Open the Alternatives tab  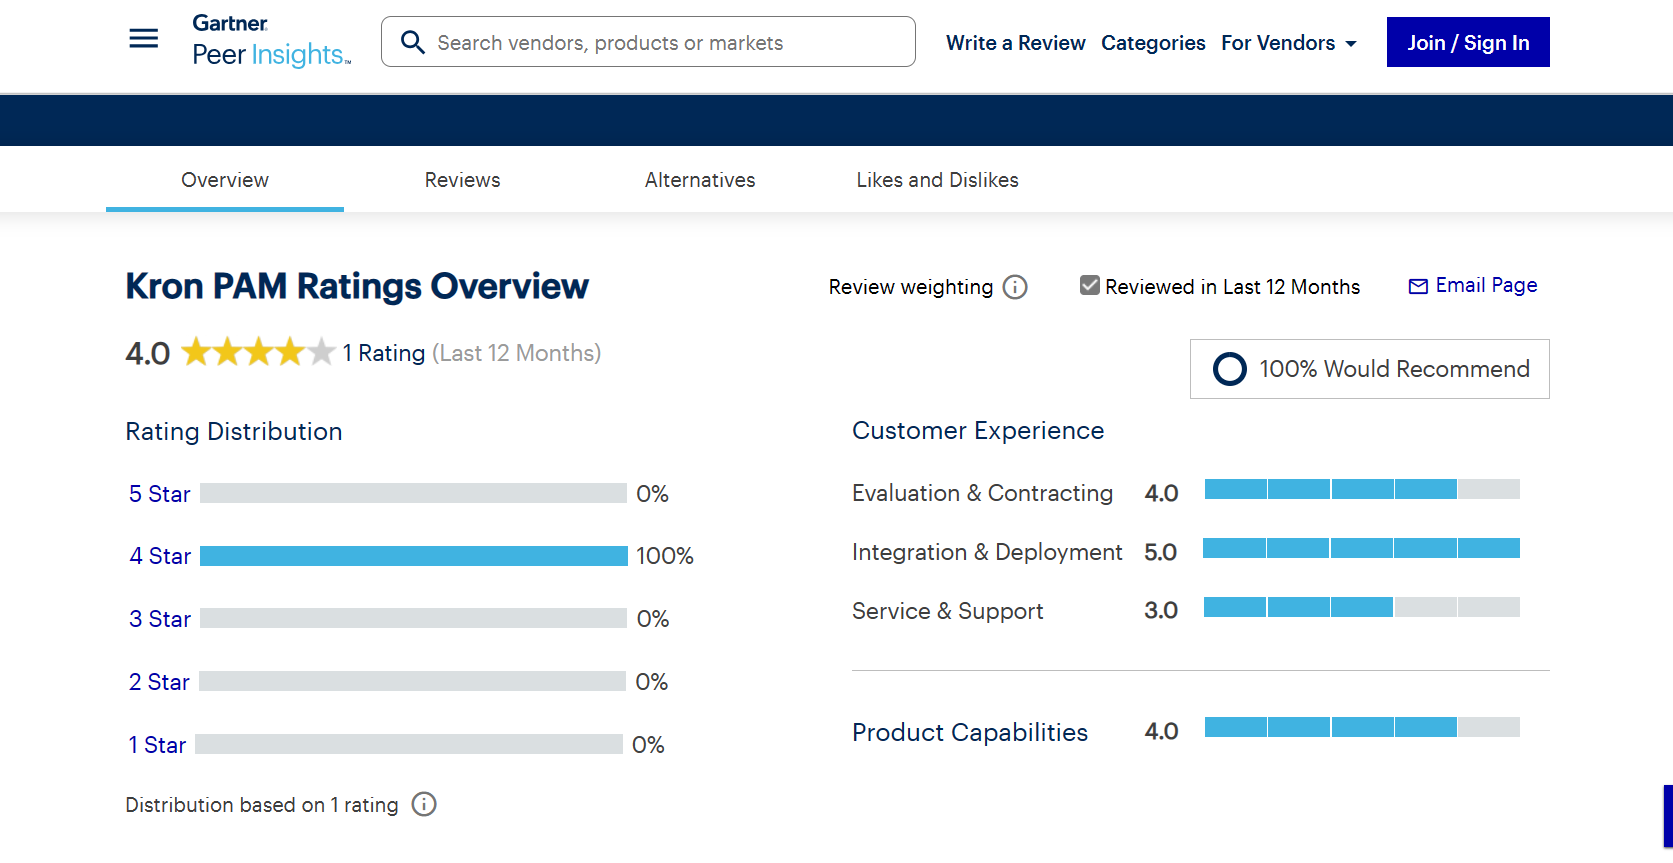(x=700, y=180)
